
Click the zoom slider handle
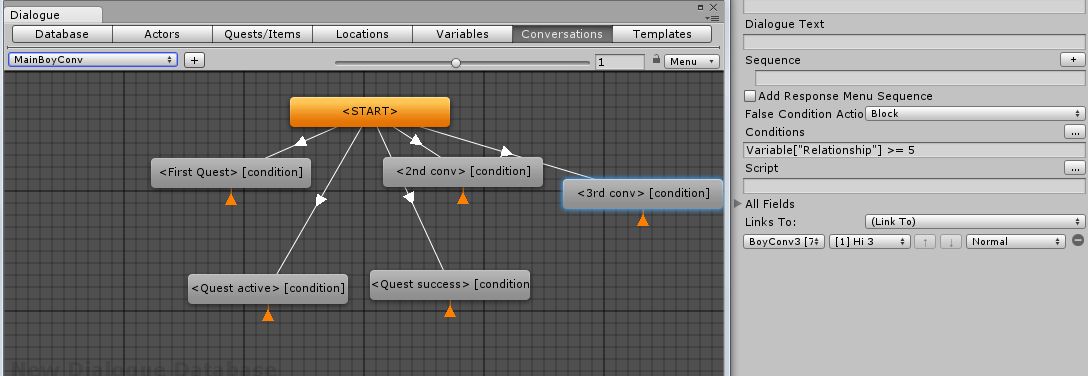click(456, 62)
